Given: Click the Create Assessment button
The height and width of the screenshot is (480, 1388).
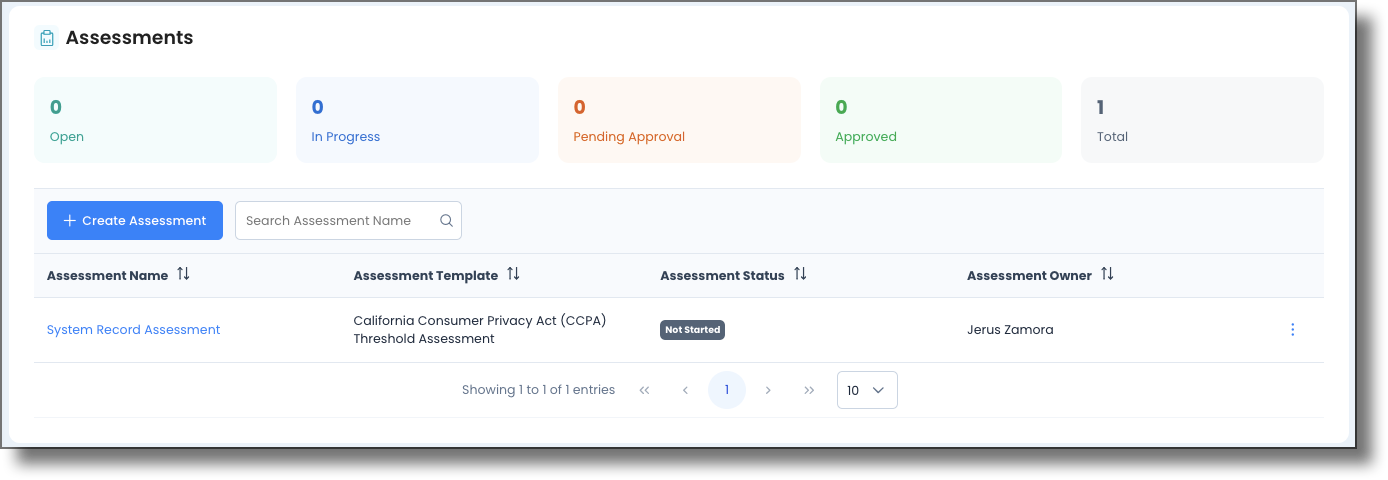Looking at the screenshot, I should pyautogui.click(x=135, y=221).
